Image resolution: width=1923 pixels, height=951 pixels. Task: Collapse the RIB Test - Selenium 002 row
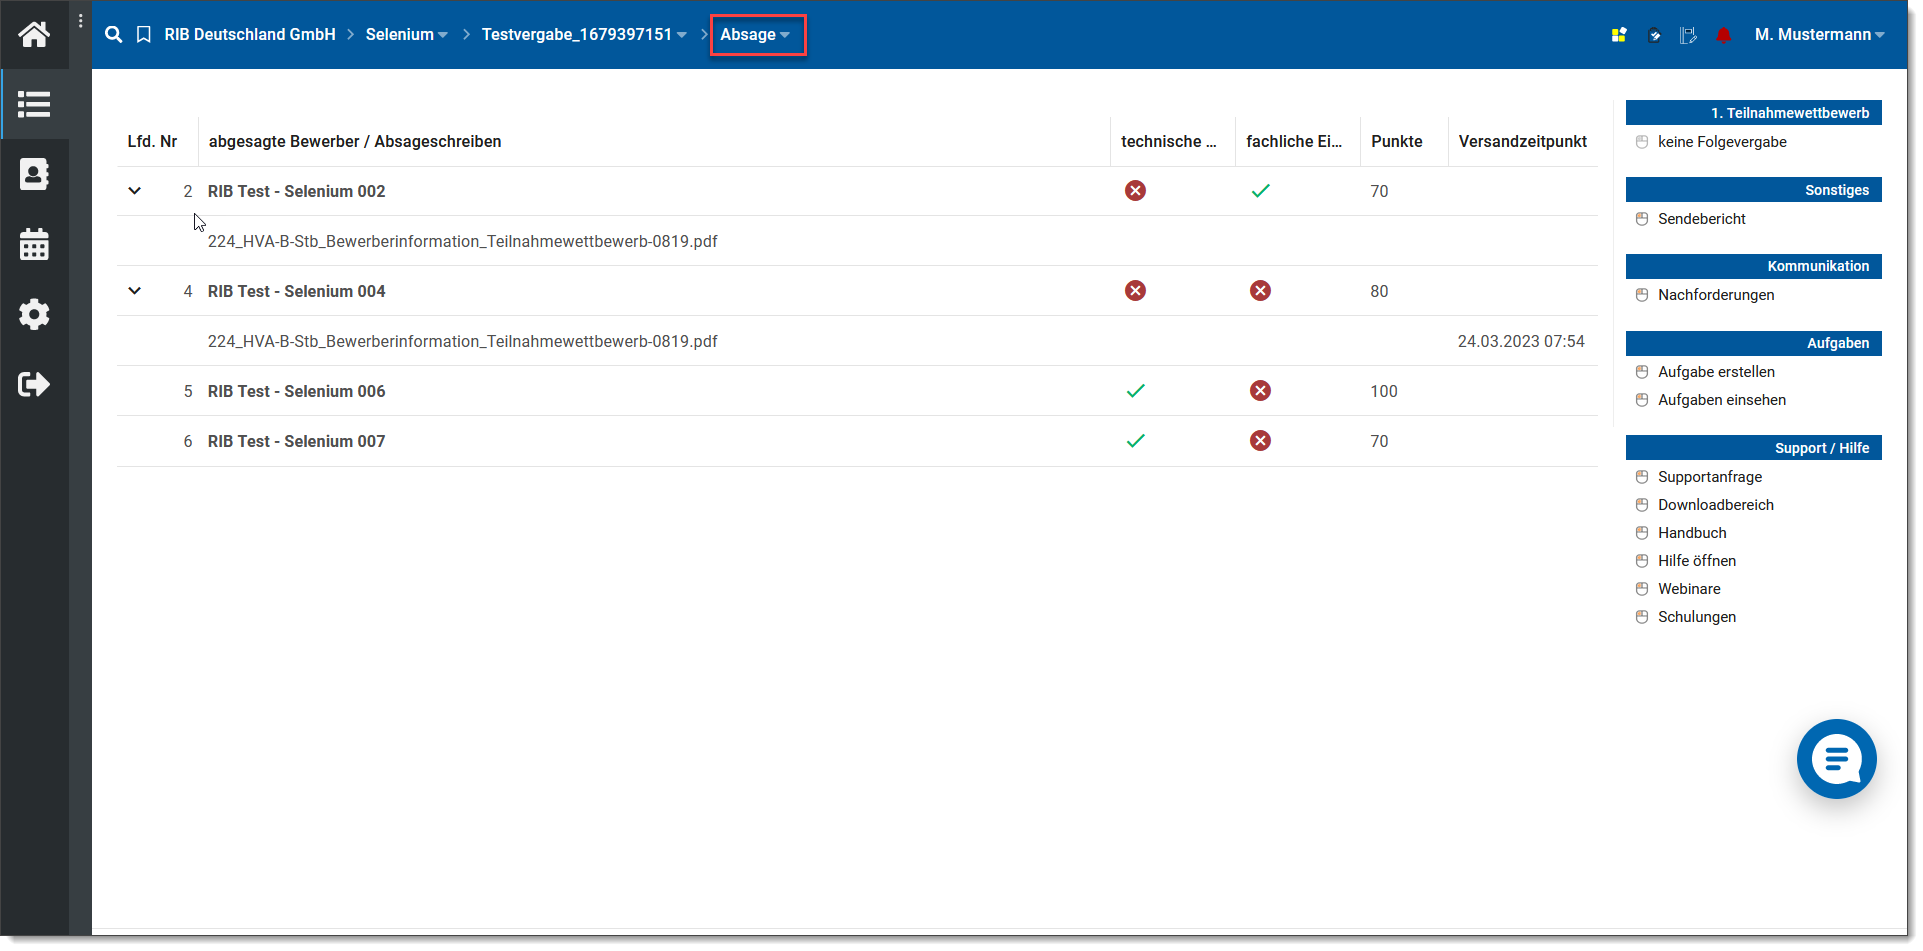point(135,191)
